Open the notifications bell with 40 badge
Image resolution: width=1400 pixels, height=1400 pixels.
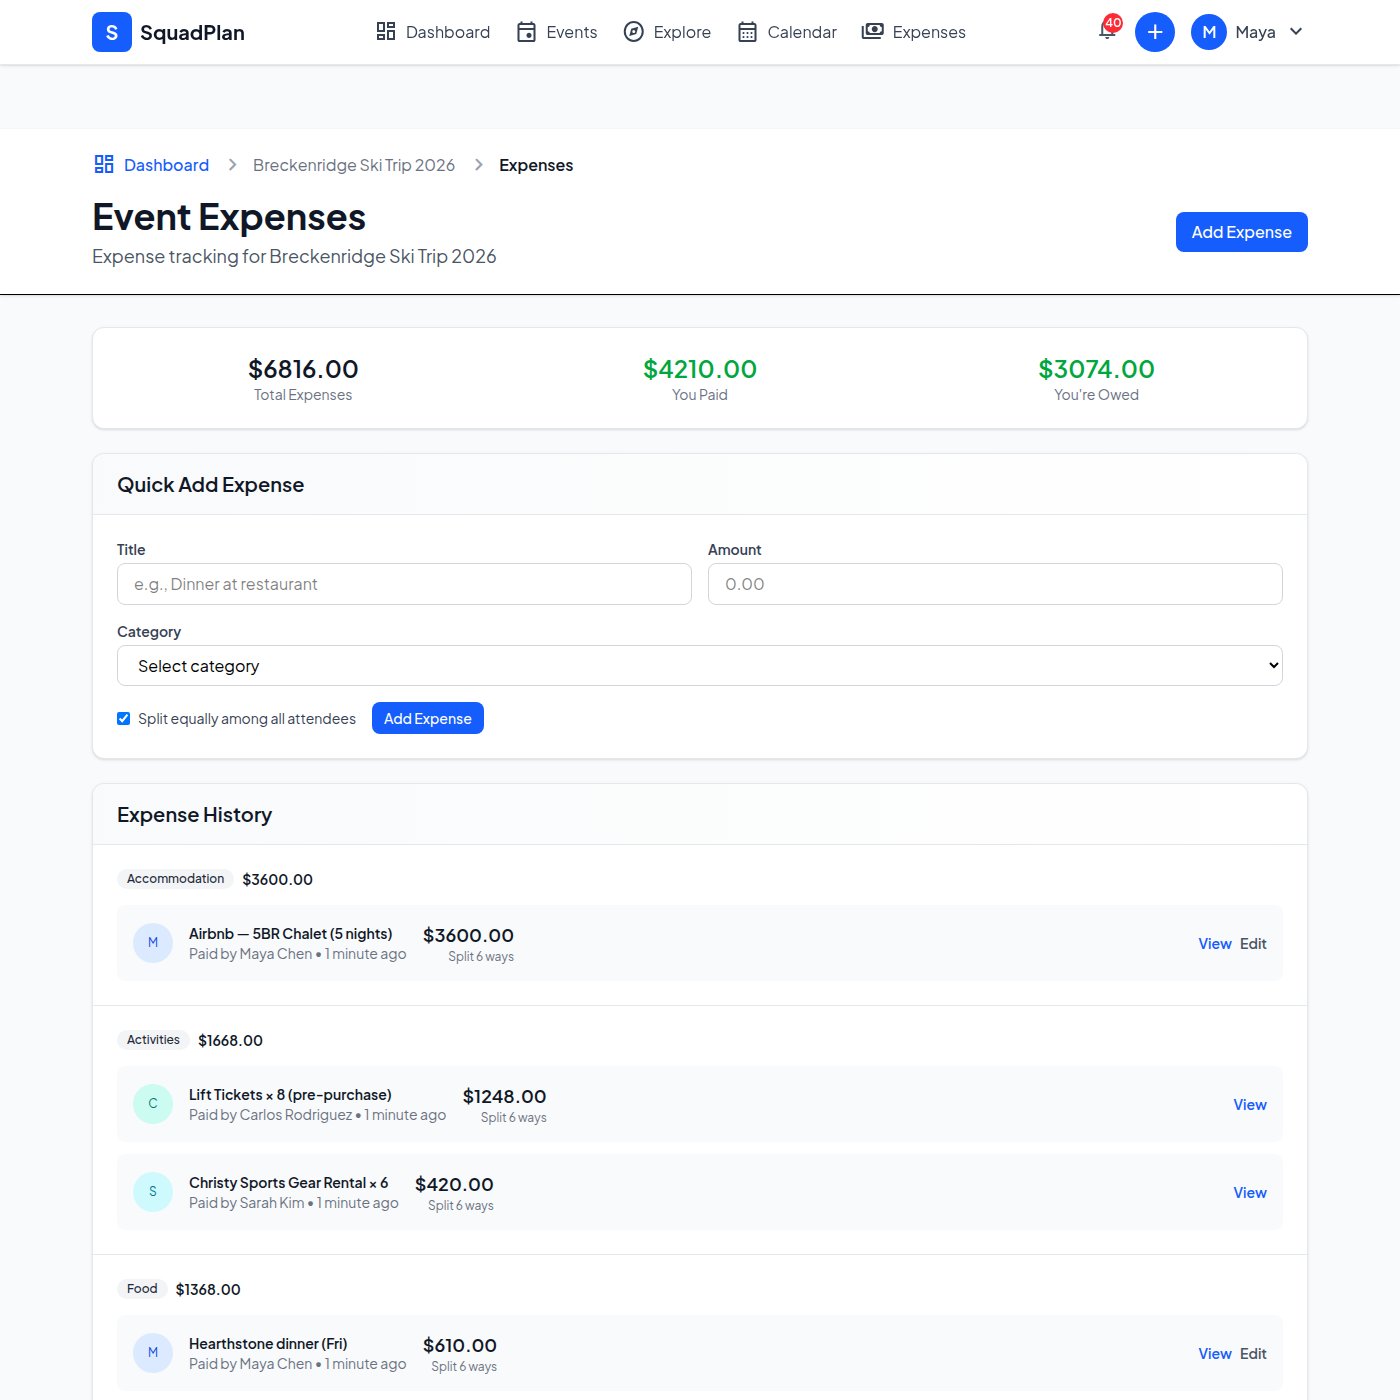[x=1106, y=31]
